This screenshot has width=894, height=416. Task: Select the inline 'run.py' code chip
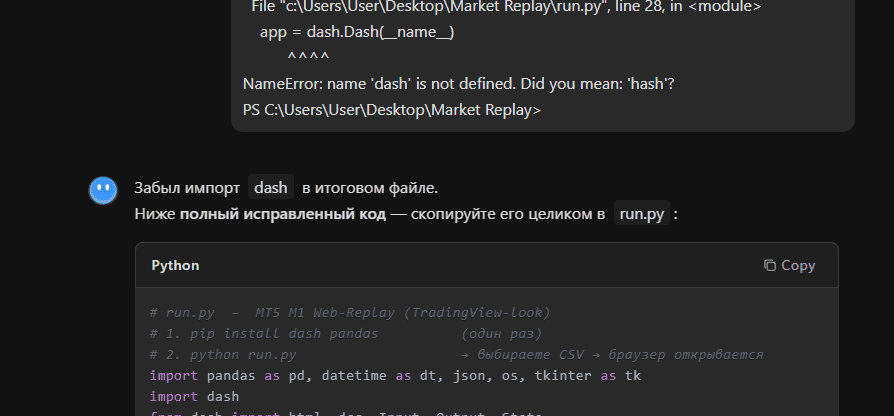tap(642, 213)
